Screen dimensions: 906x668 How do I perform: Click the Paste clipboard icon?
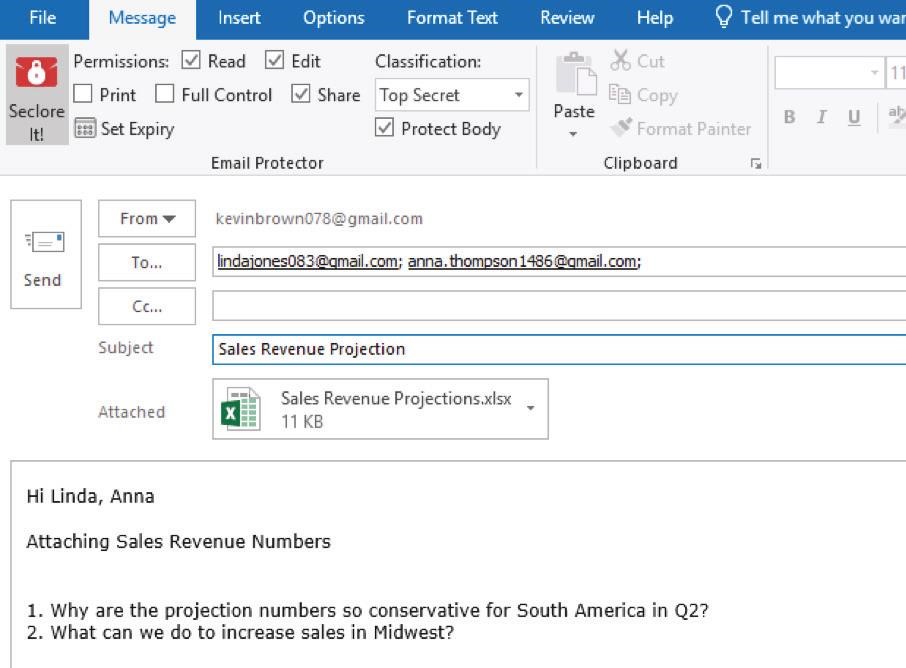pyautogui.click(x=574, y=73)
